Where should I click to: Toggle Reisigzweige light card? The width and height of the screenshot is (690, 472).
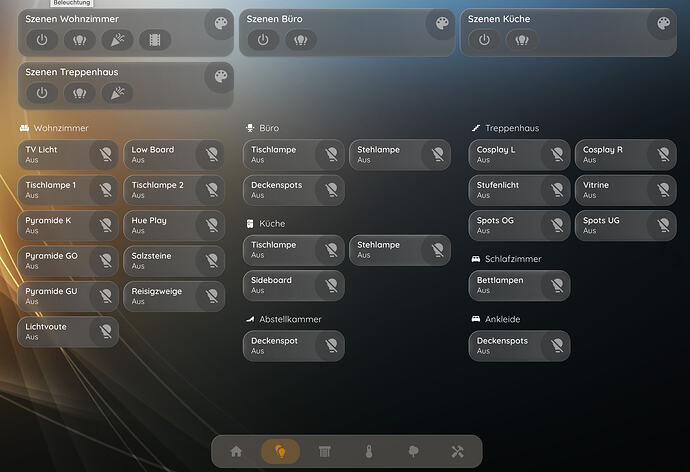point(174,296)
